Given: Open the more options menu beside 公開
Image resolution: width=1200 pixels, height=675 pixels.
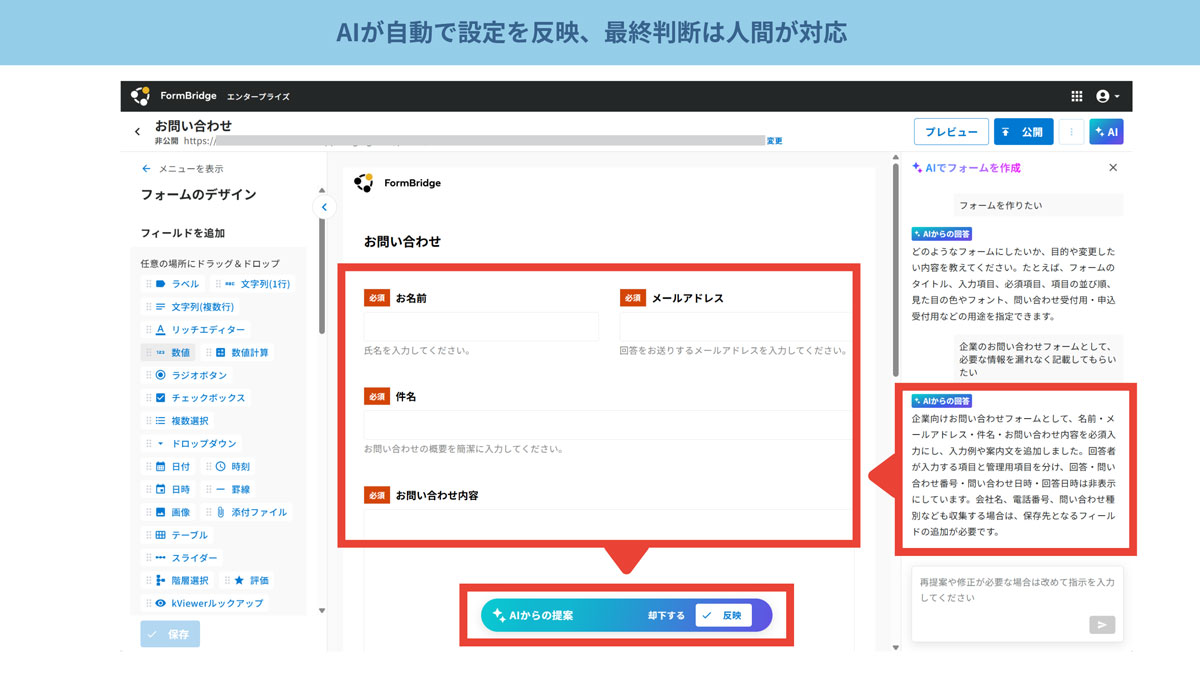Looking at the screenshot, I should coord(1071,132).
